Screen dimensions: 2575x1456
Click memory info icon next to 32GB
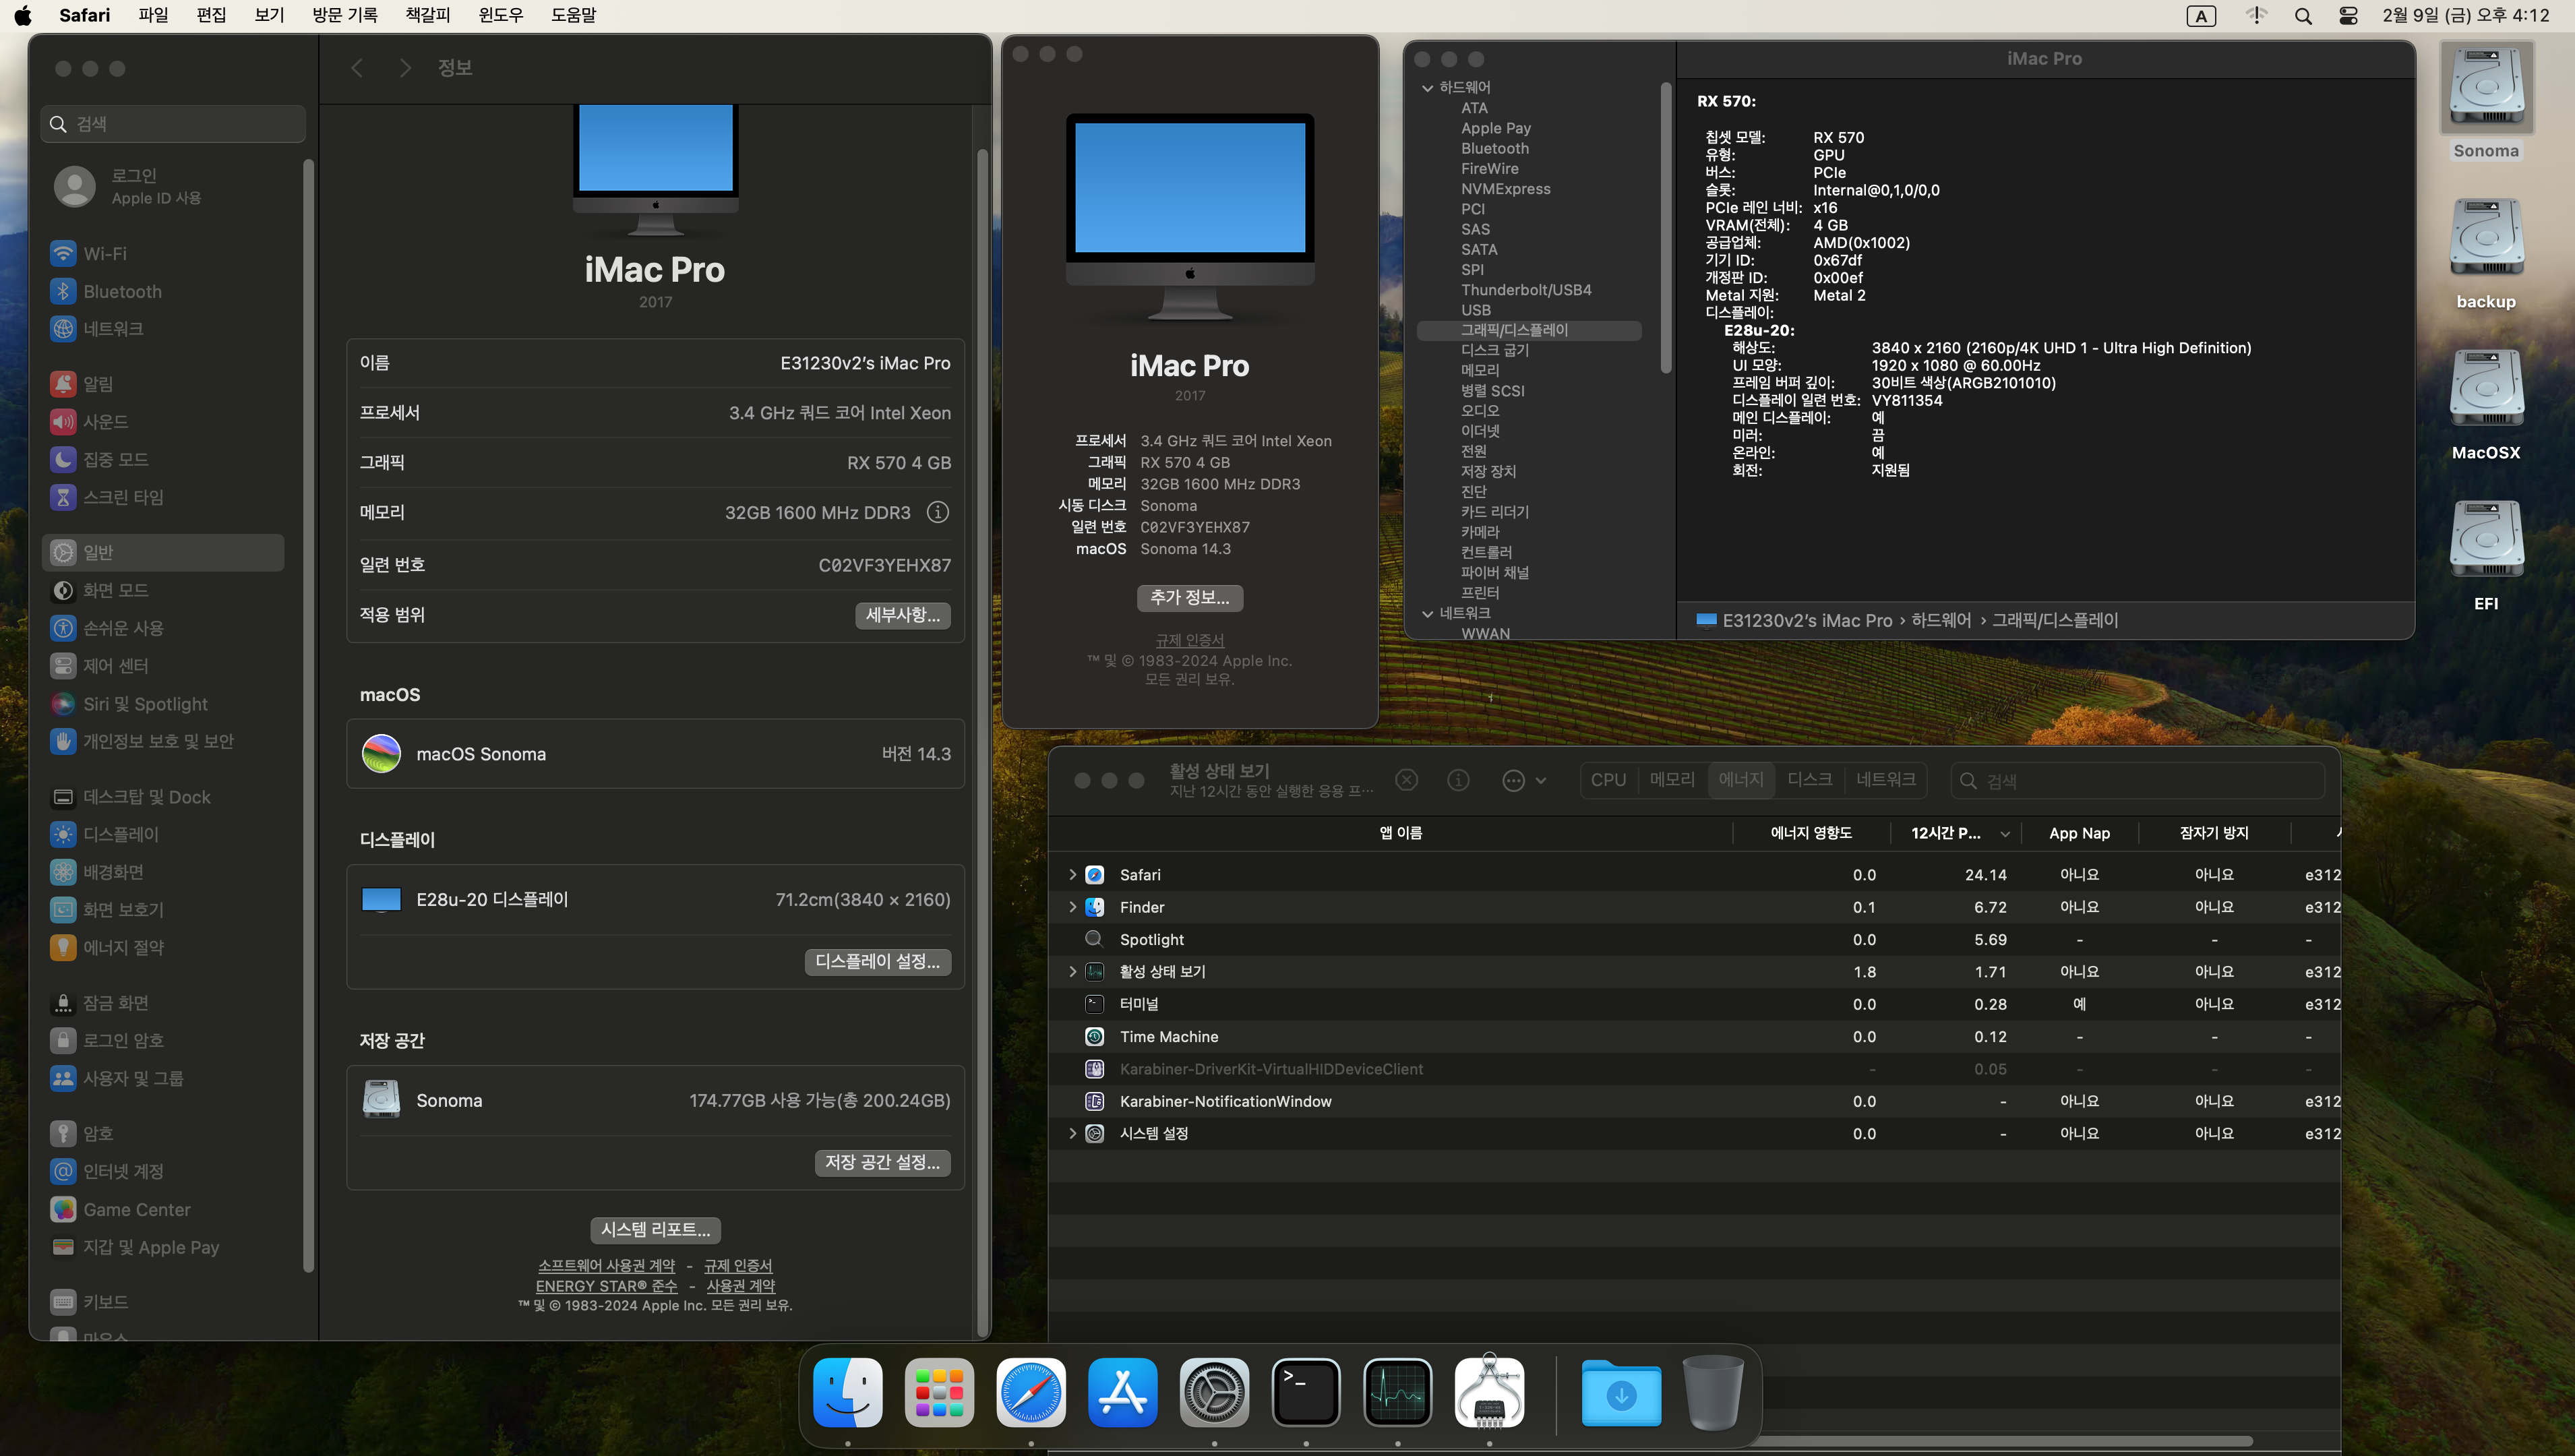937,512
